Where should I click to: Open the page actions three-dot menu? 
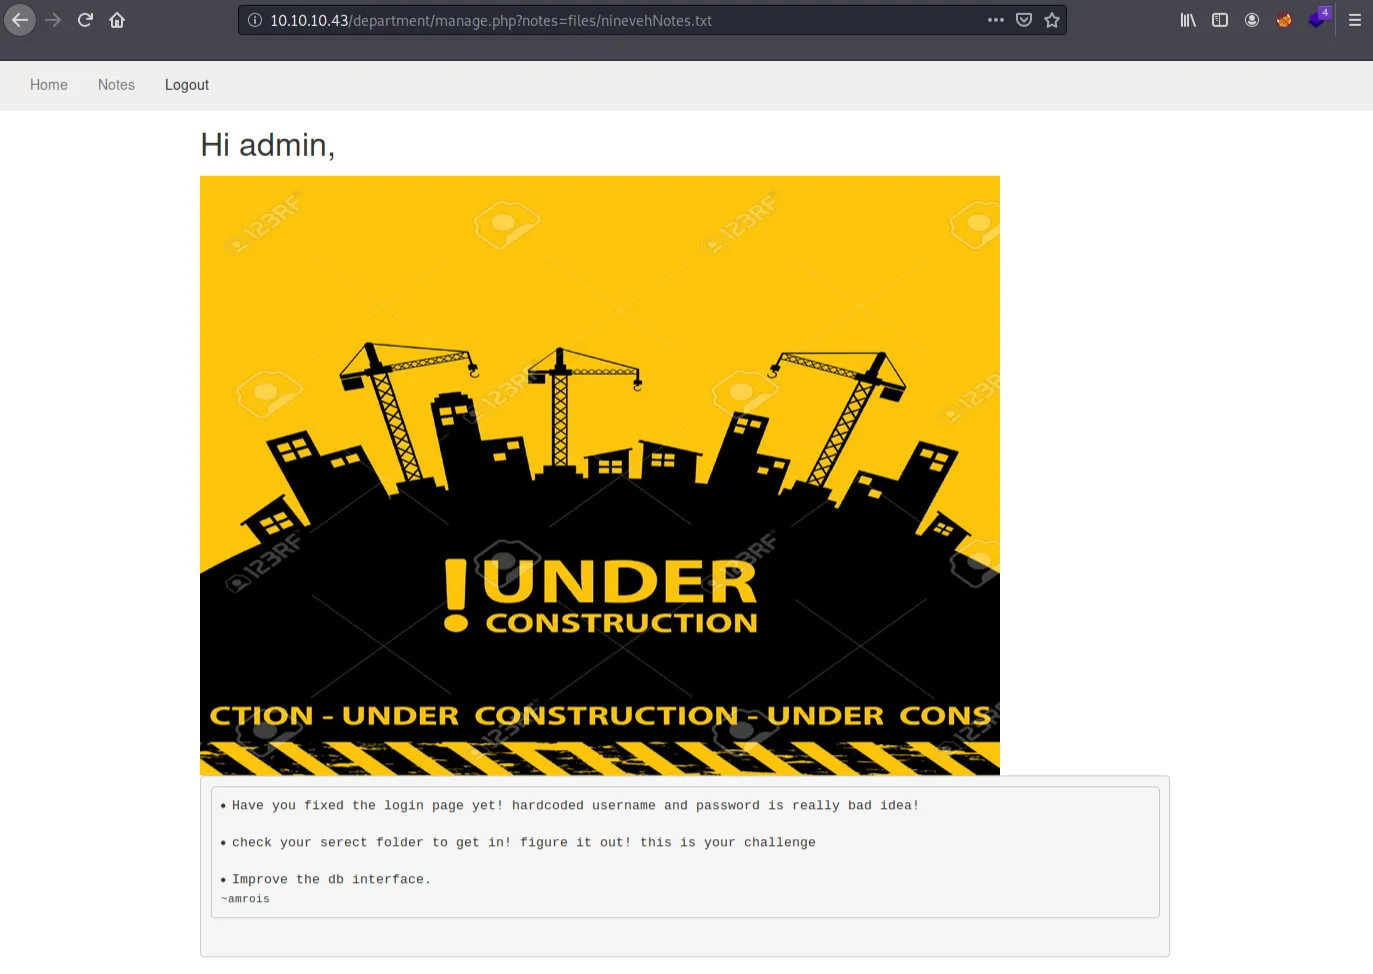point(995,20)
